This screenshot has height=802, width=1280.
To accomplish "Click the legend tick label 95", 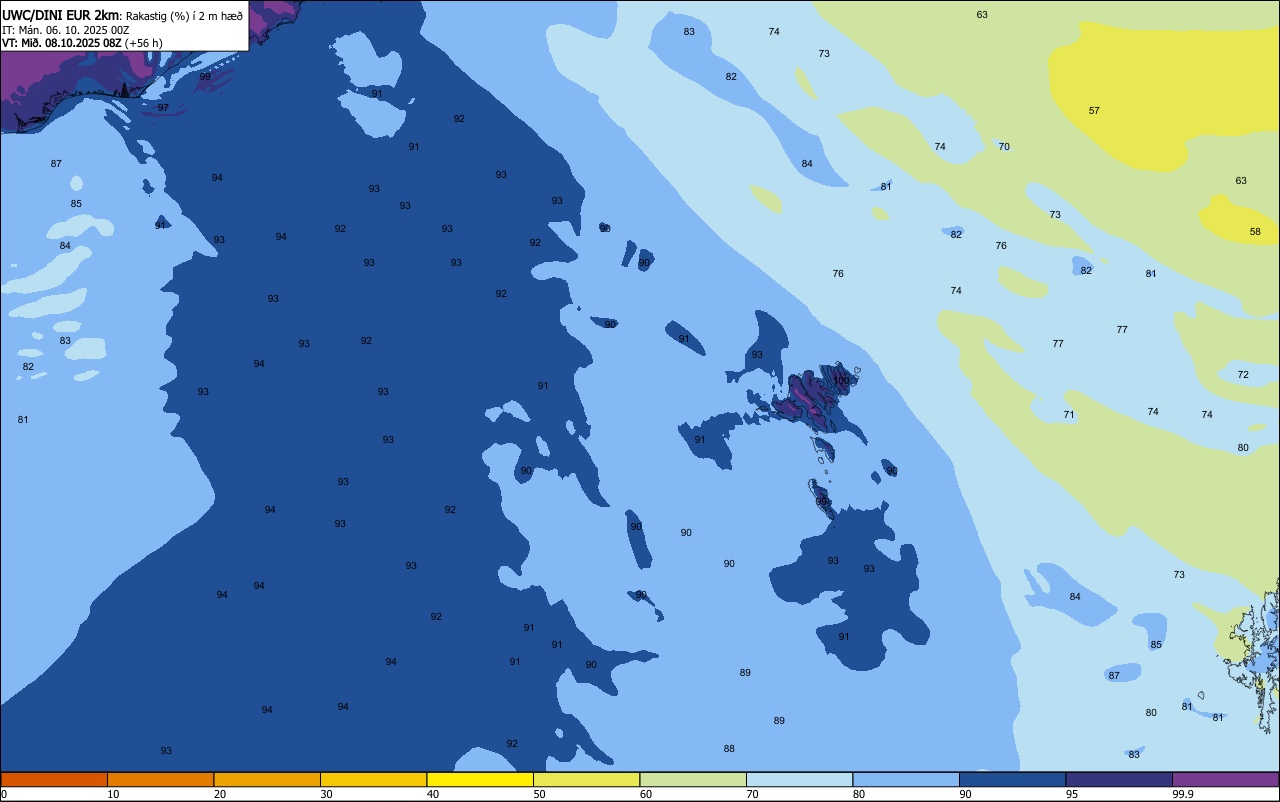I will [1072, 794].
